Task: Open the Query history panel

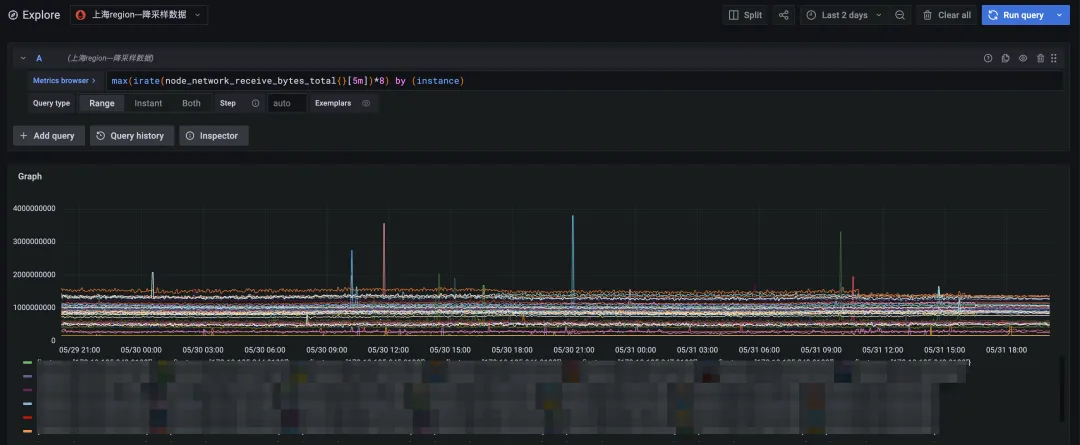Action: coord(130,135)
